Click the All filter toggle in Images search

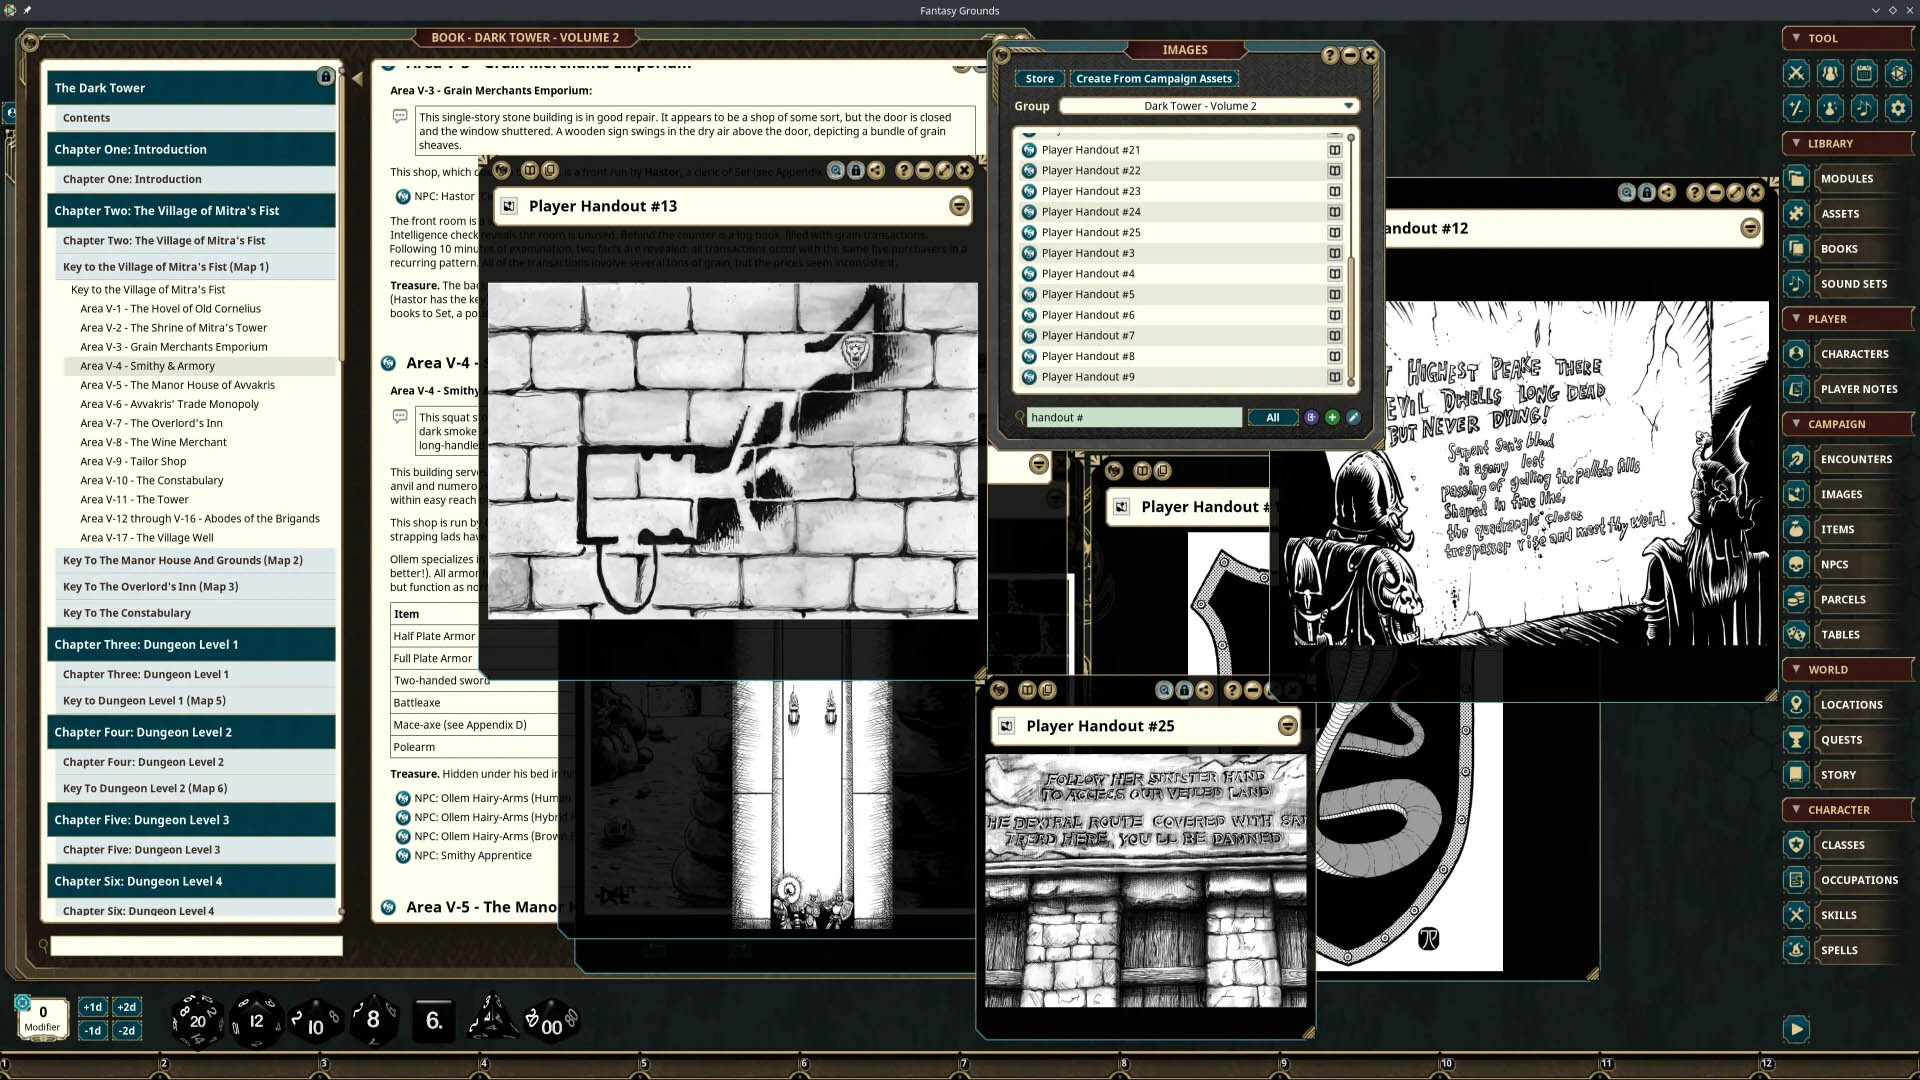coord(1273,417)
